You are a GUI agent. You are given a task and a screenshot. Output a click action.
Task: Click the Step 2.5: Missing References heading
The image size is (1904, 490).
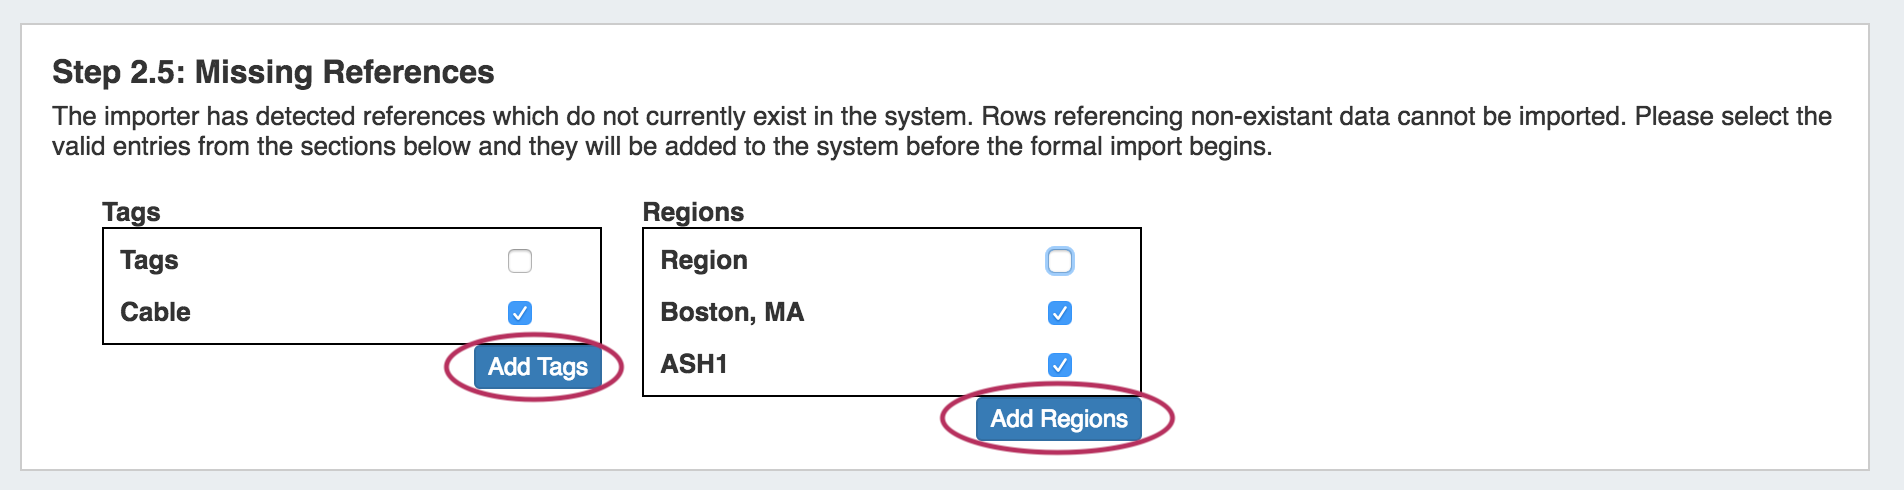click(273, 72)
